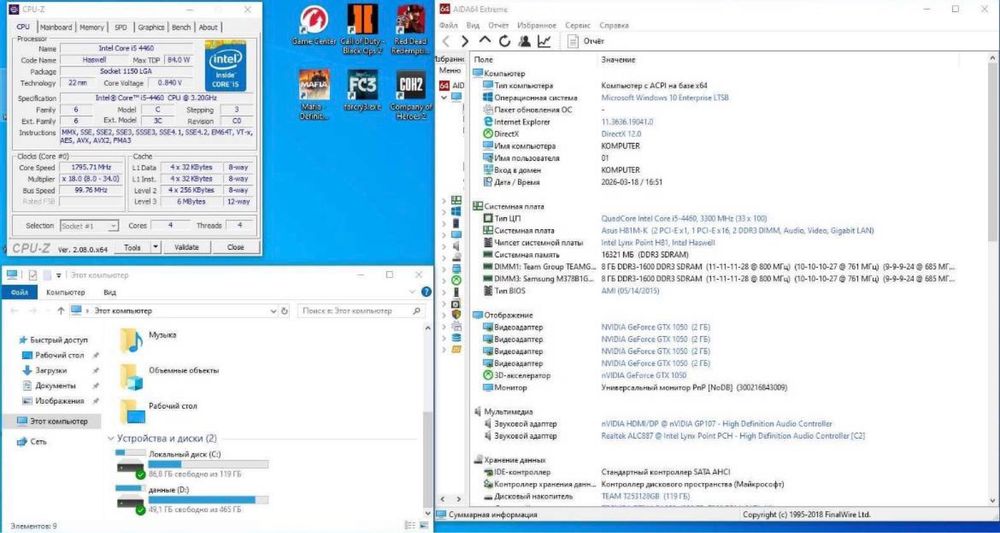Viewport: 1000px width, 533px height.
Task: Click CPU-Z Close button
Action: pos(235,247)
